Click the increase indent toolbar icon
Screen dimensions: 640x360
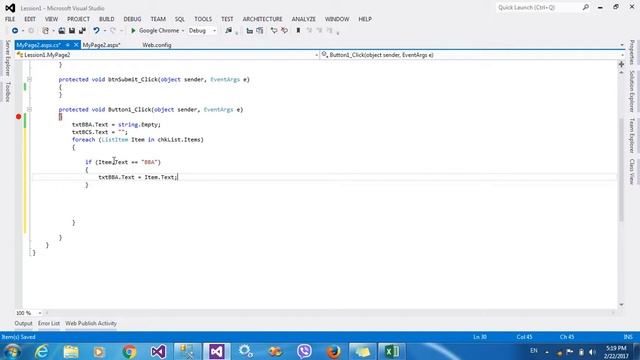tap(260, 31)
